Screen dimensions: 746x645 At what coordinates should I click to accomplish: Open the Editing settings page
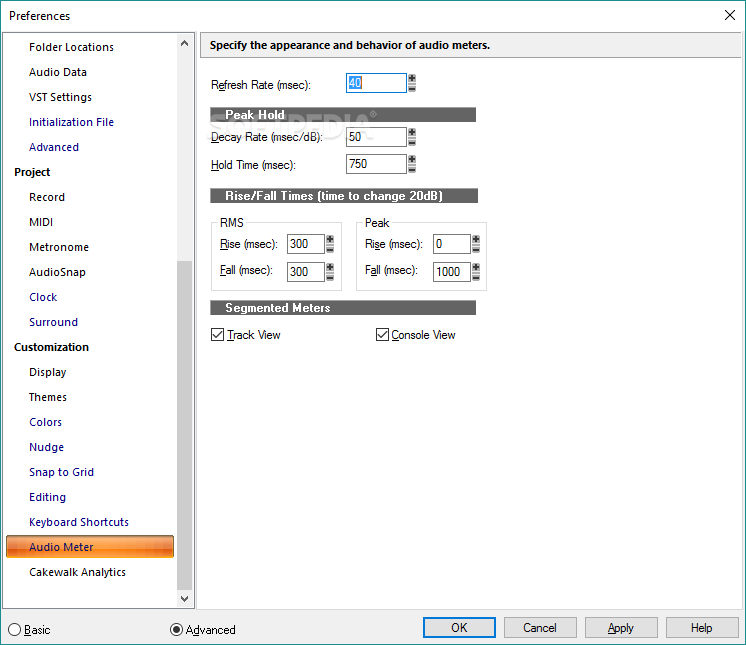(47, 497)
